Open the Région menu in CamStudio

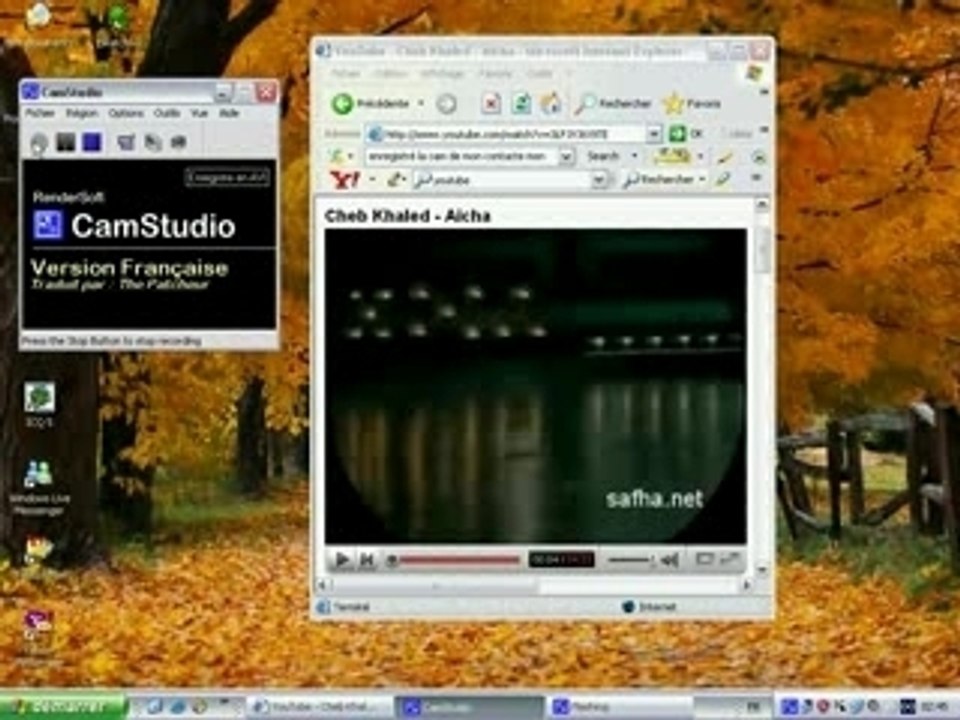(82, 113)
